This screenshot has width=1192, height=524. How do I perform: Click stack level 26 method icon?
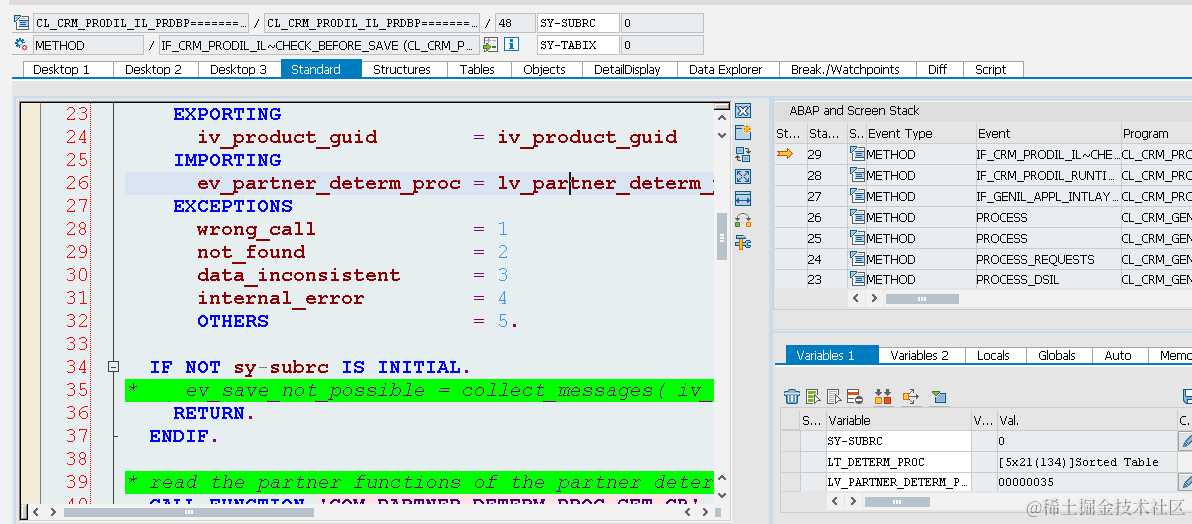click(x=857, y=218)
